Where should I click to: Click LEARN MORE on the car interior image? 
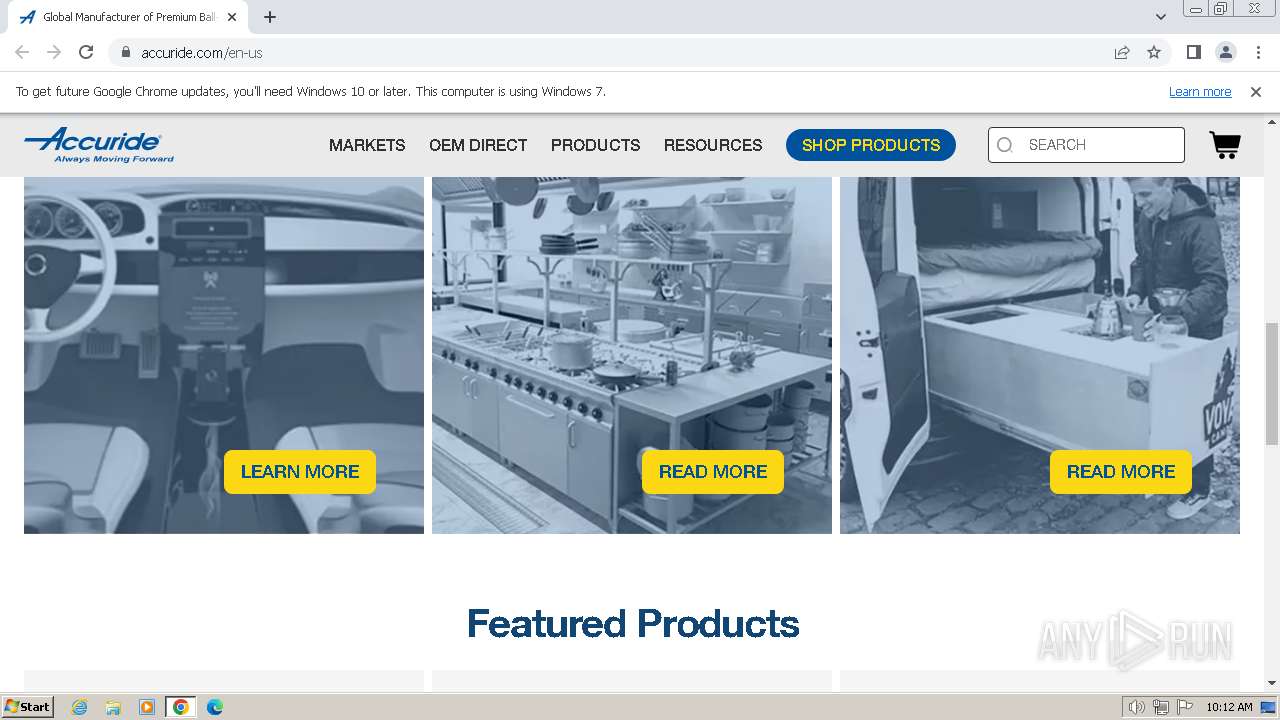pyautogui.click(x=300, y=472)
